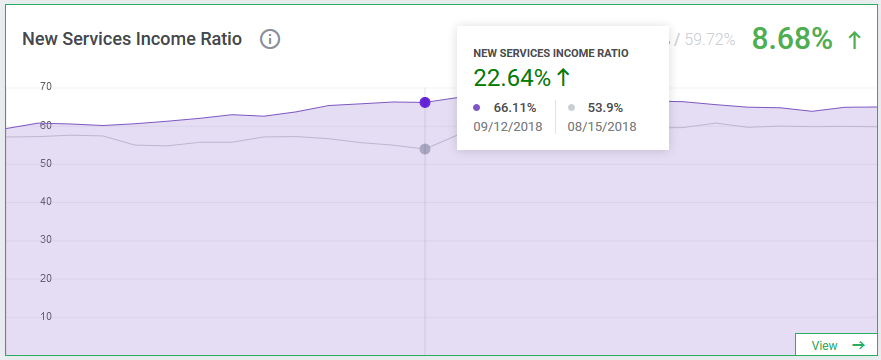
Task: Click the info icon beside New Services Income Ratio
Action: pyautogui.click(x=270, y=39)
